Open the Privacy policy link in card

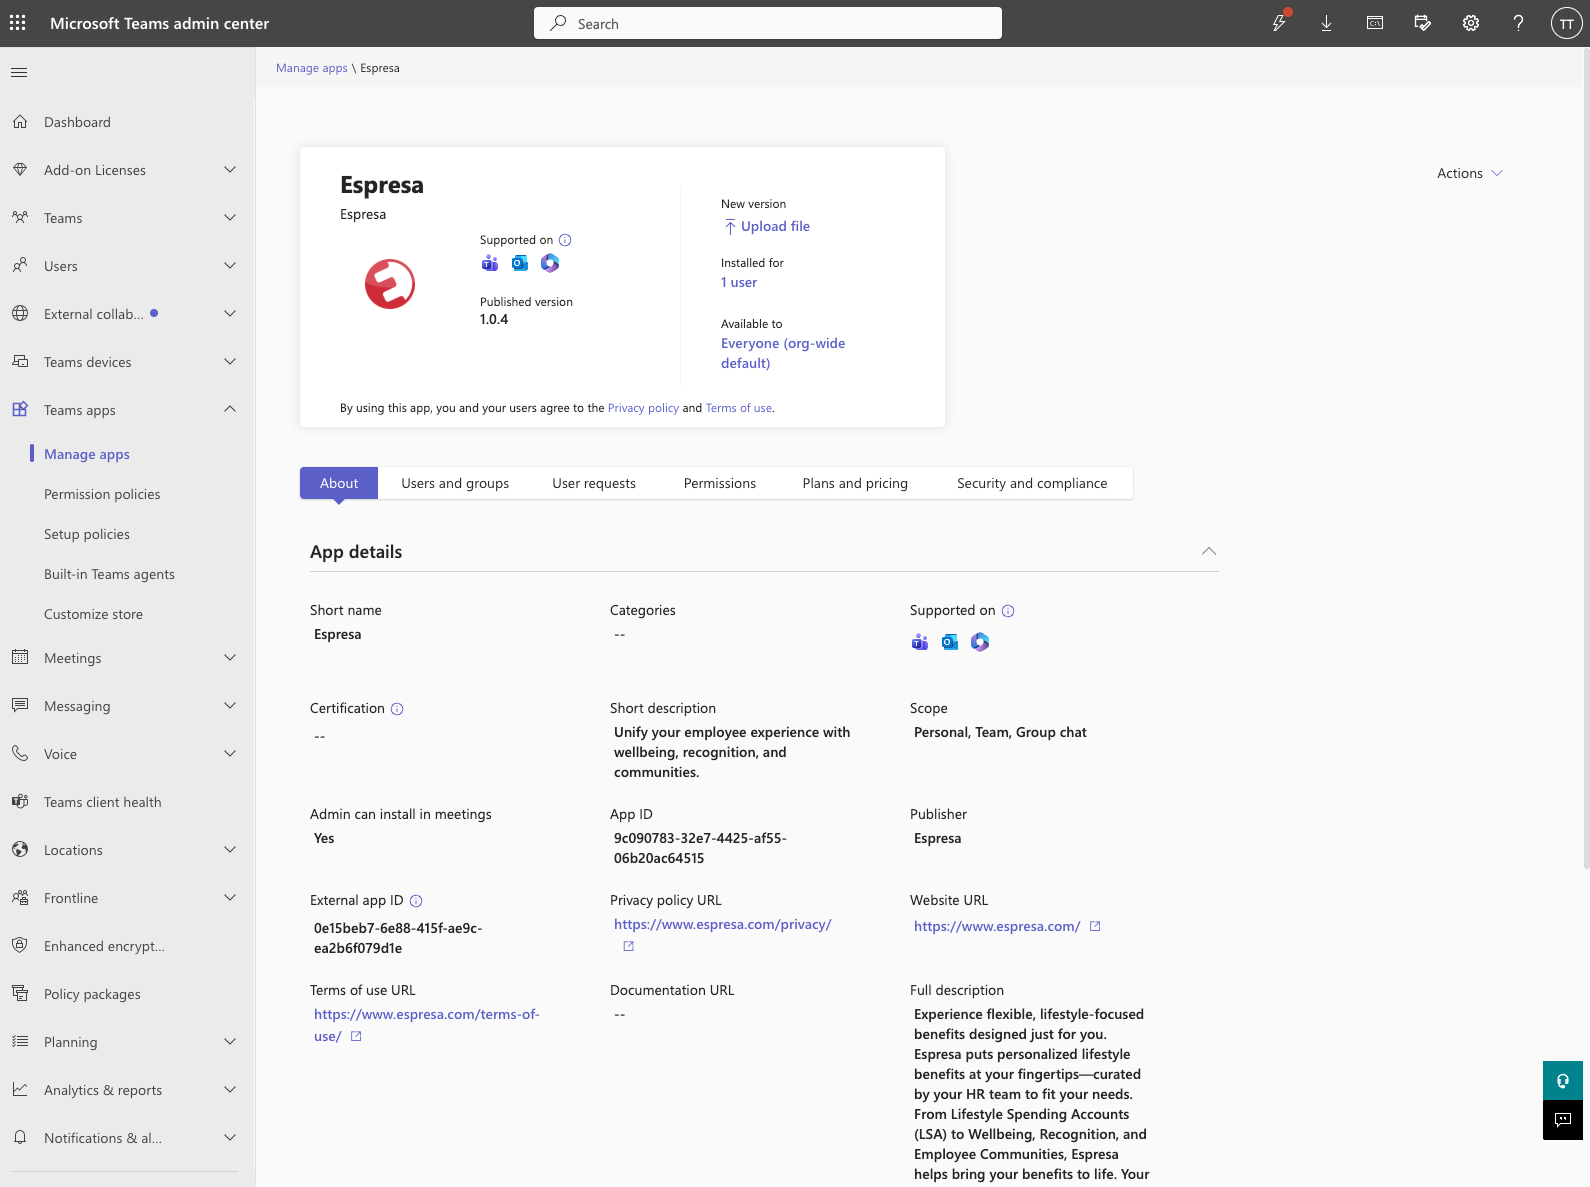click(x=643, y=408)
